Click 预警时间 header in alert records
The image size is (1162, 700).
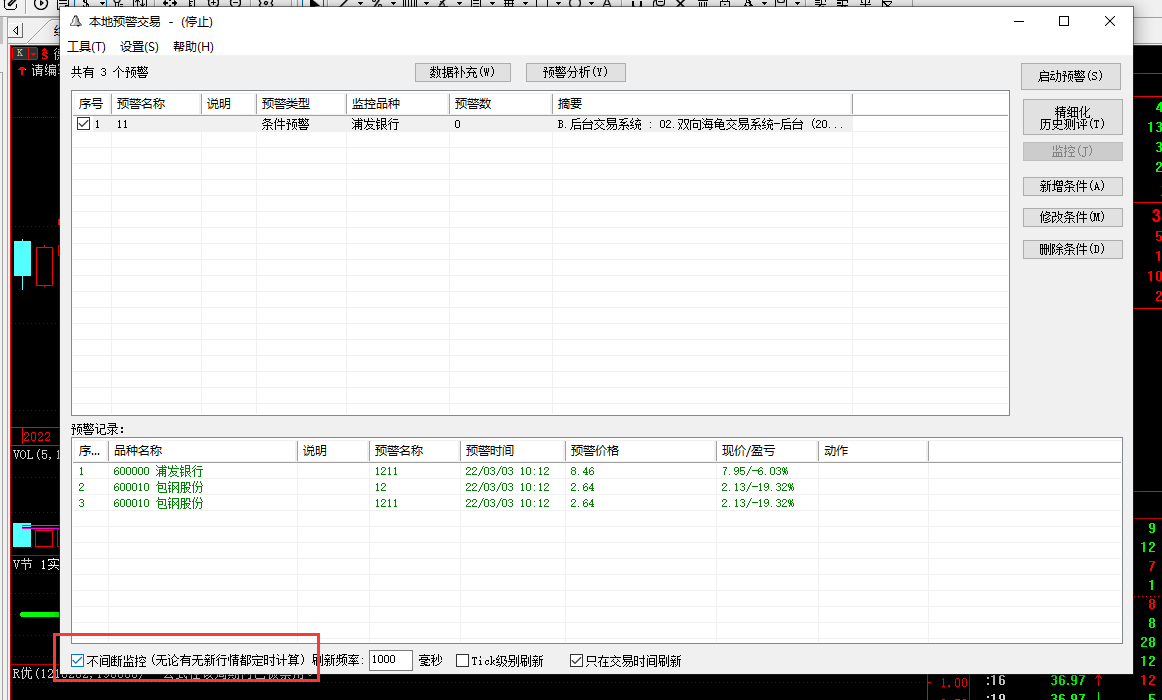pyautogui.click(x=512, y=450)
